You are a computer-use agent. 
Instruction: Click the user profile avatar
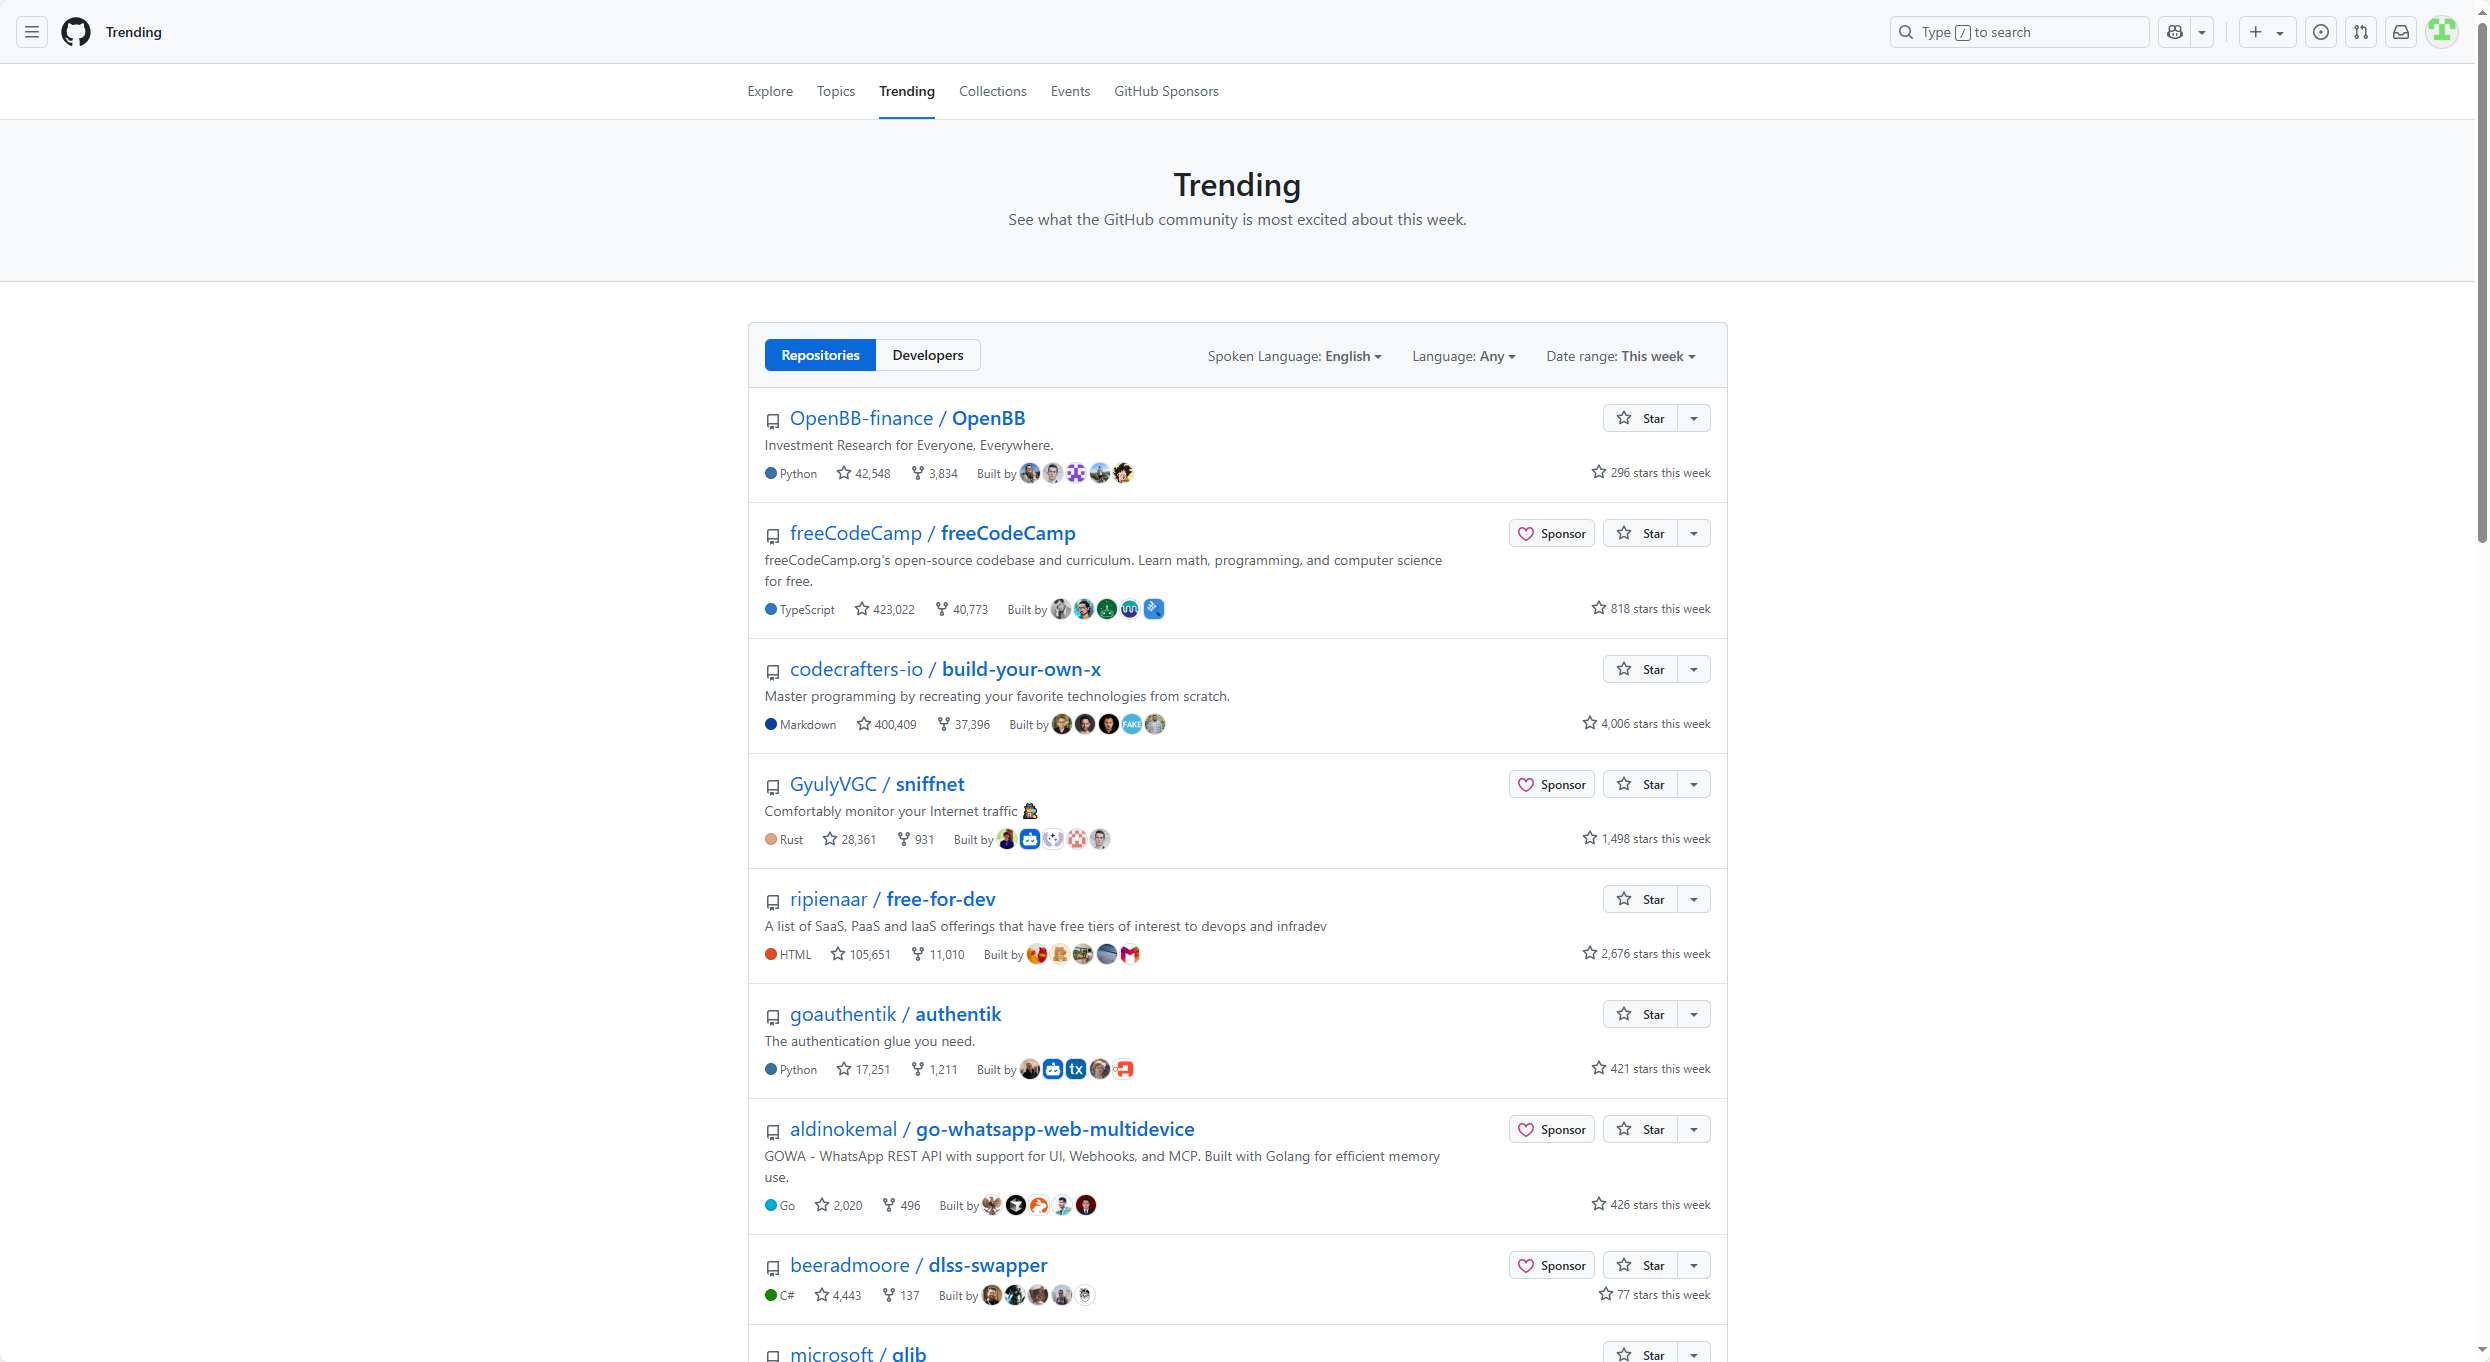coord(2441,32)
